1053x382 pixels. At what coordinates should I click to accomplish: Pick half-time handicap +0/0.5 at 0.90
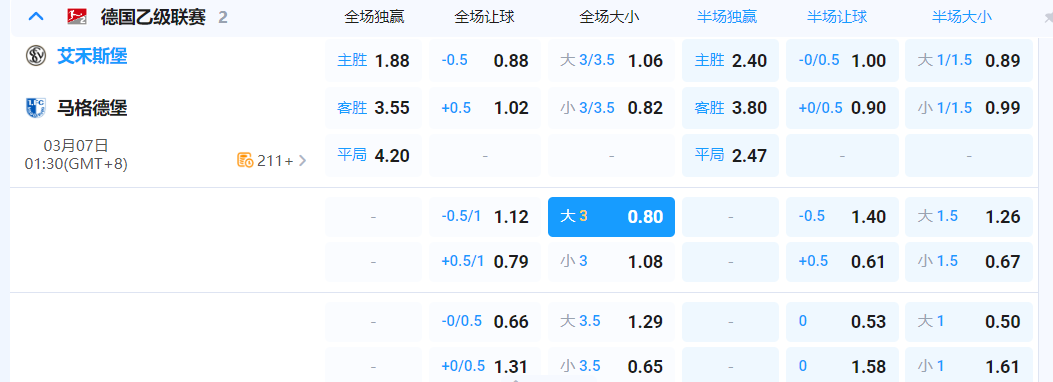(842, 107)
